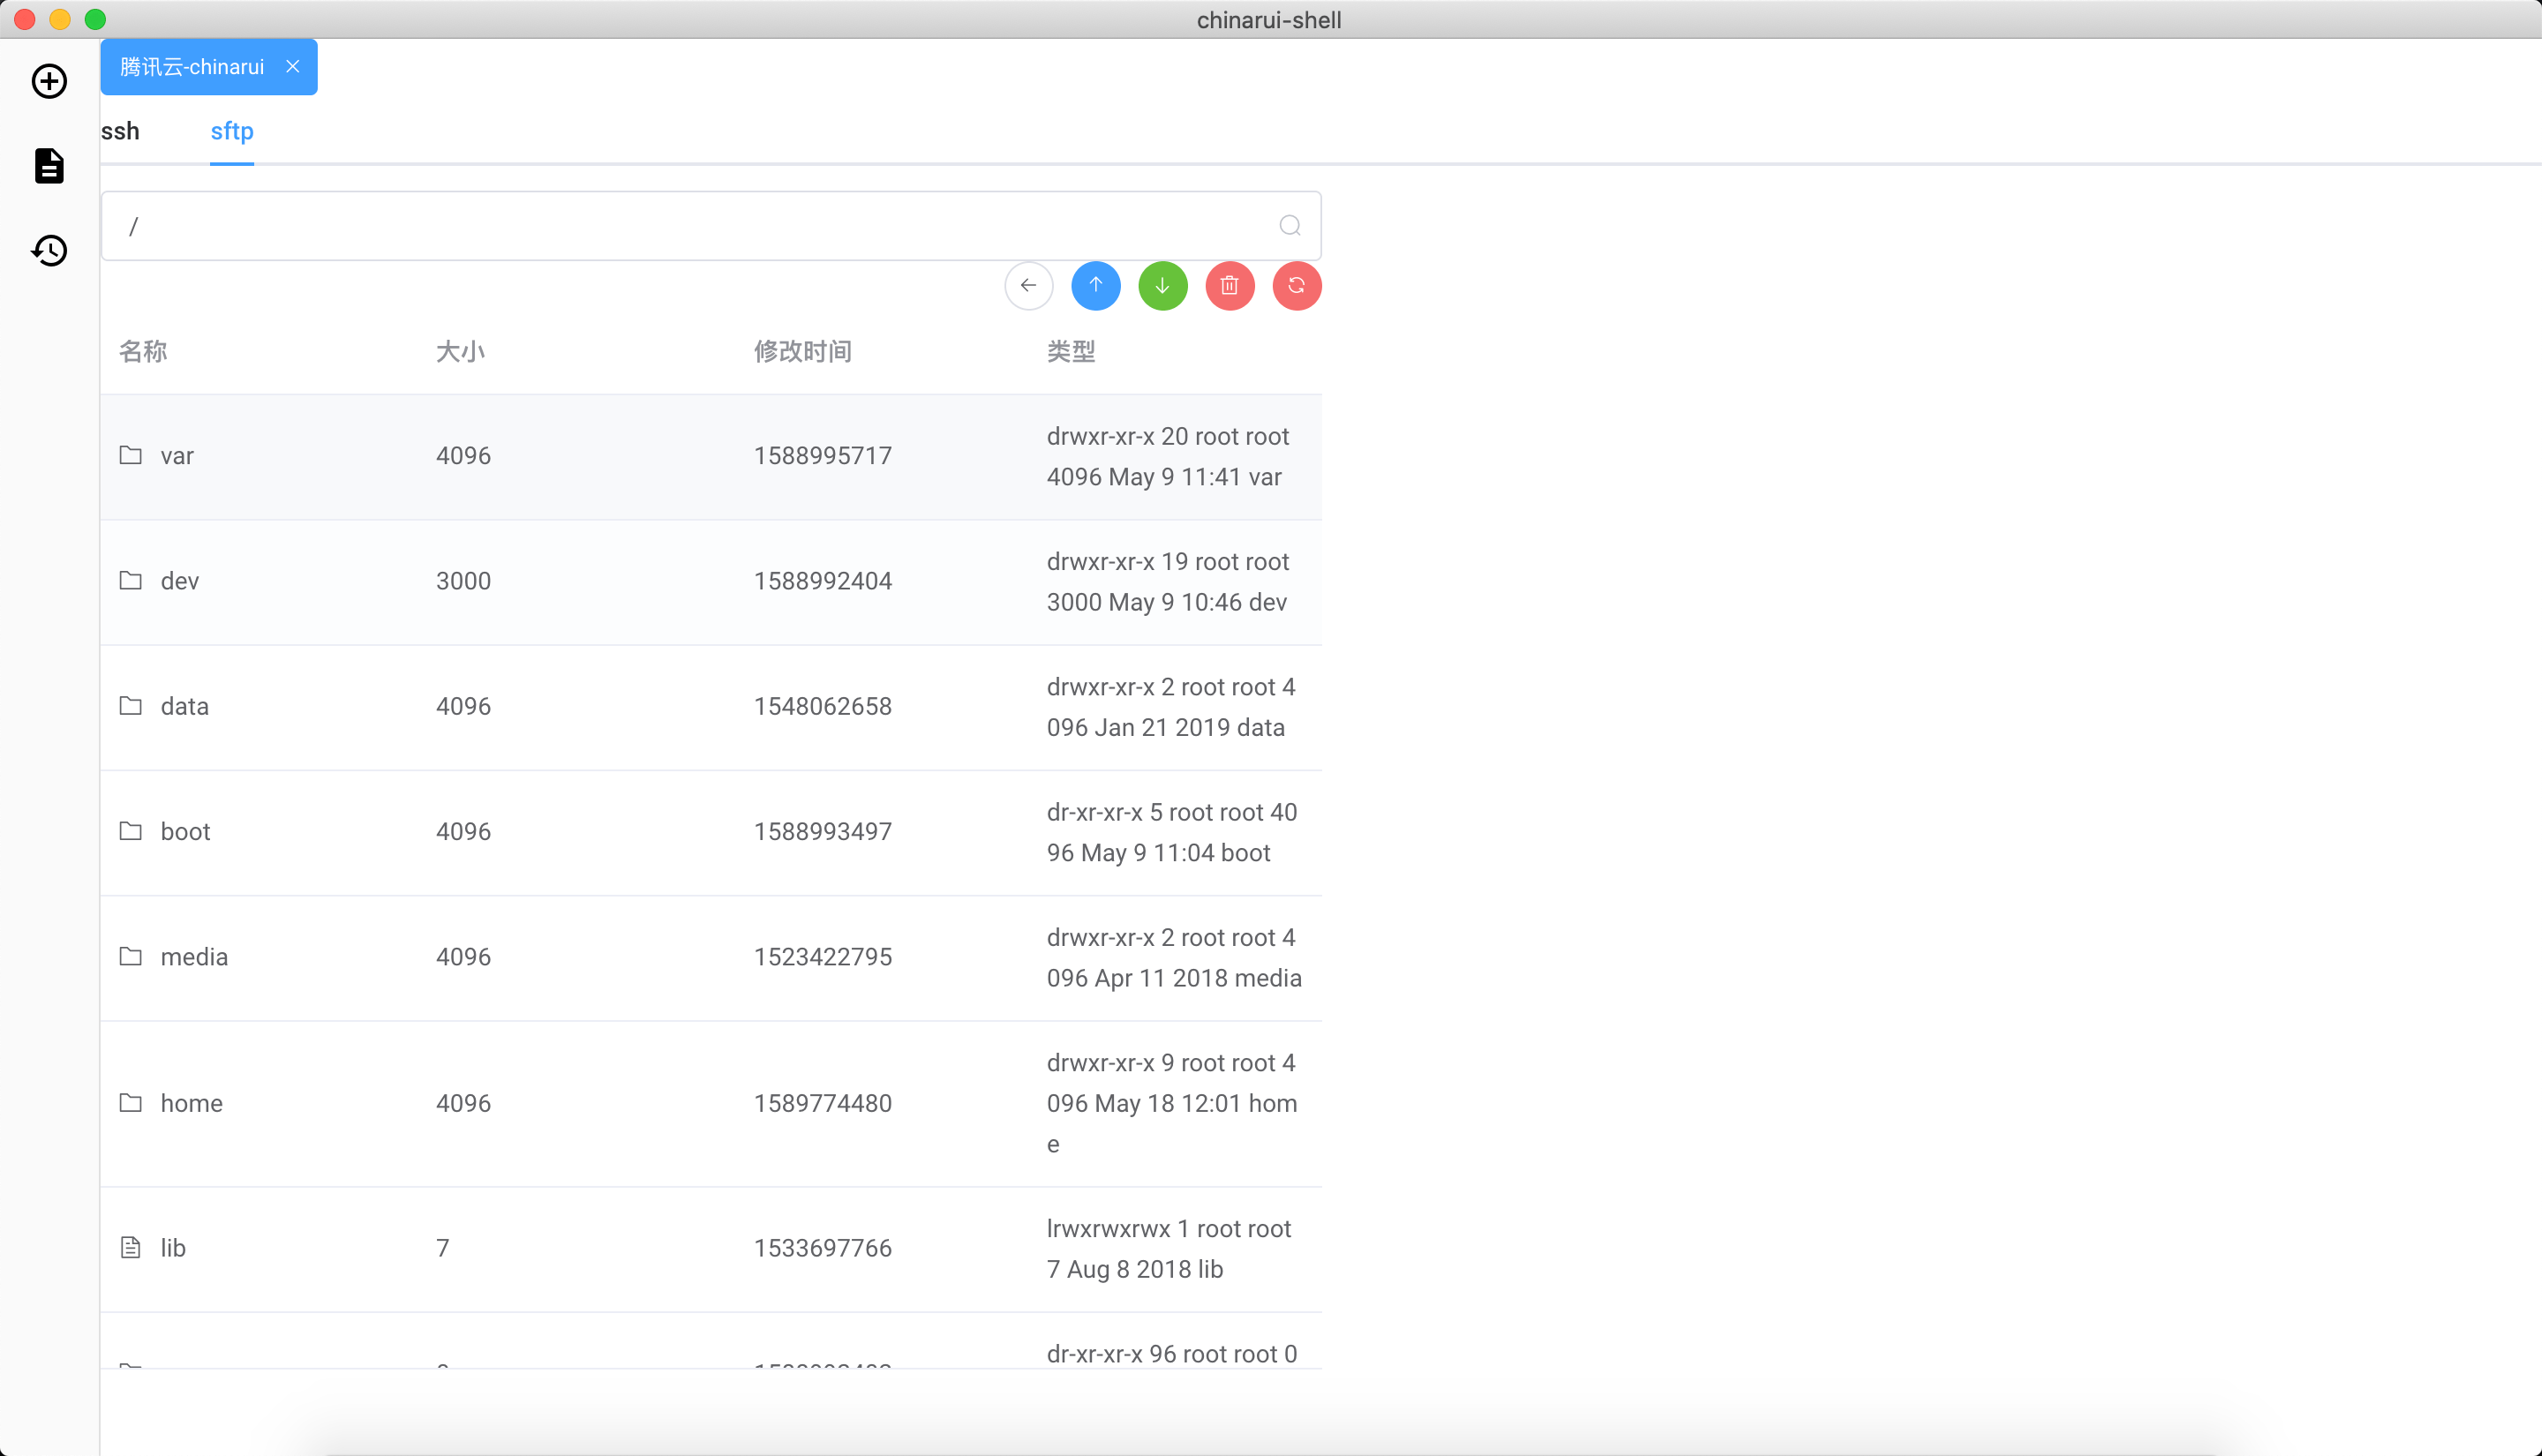The image size is (2542, 1456).
Task: Open the bookmarks sidebar icon
Action: (x=49, y=166)
